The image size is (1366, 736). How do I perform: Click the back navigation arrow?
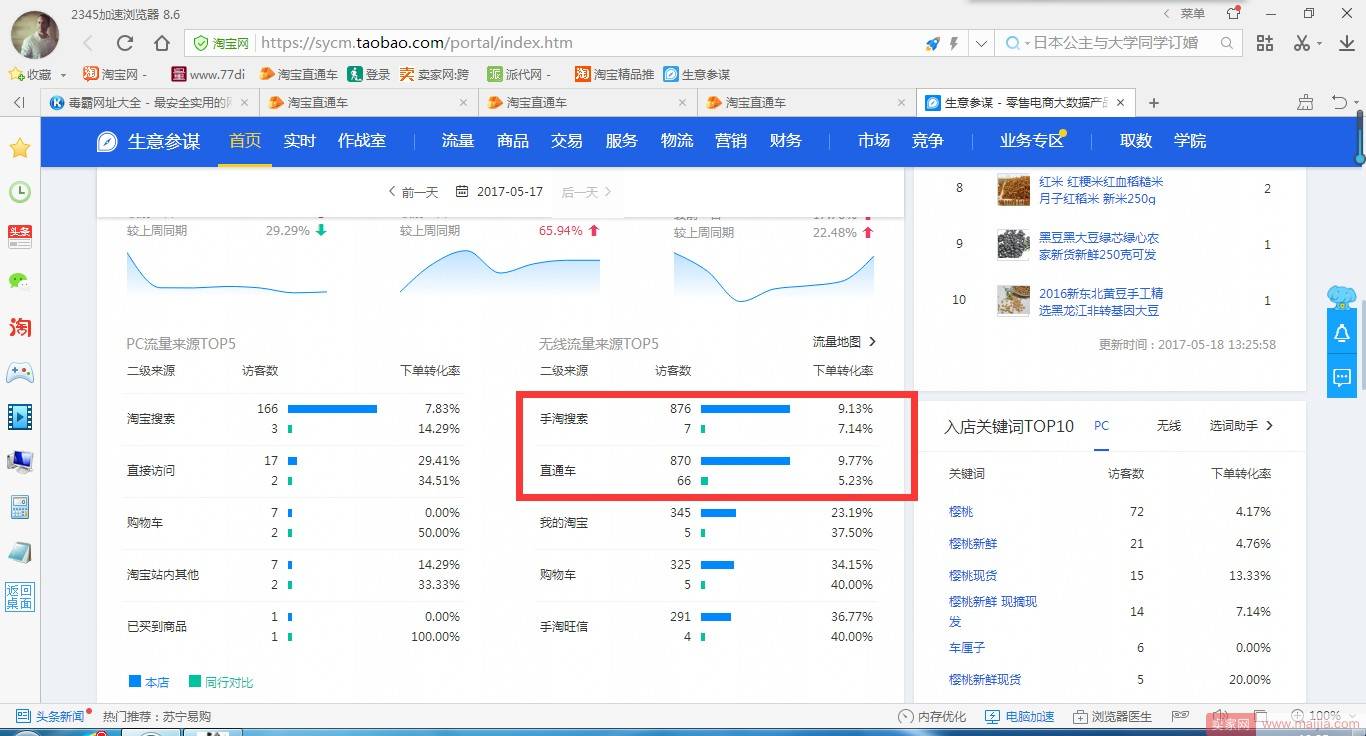point(88,43)
